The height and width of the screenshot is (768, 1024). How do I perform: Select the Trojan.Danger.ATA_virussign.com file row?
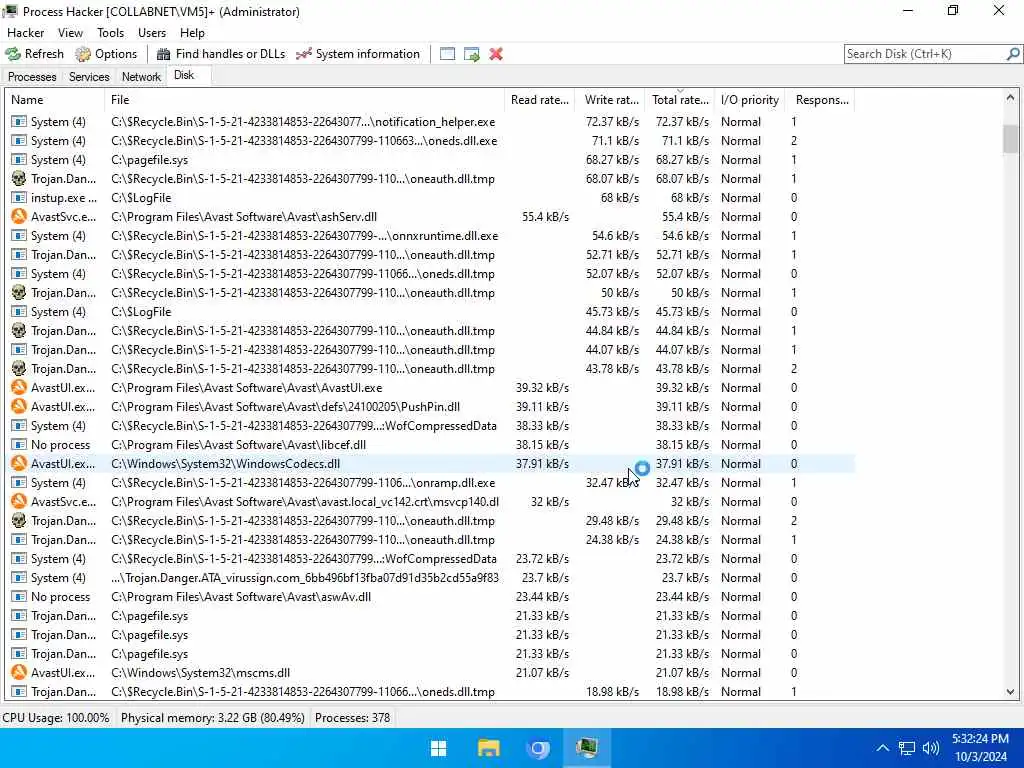[430, 577]
